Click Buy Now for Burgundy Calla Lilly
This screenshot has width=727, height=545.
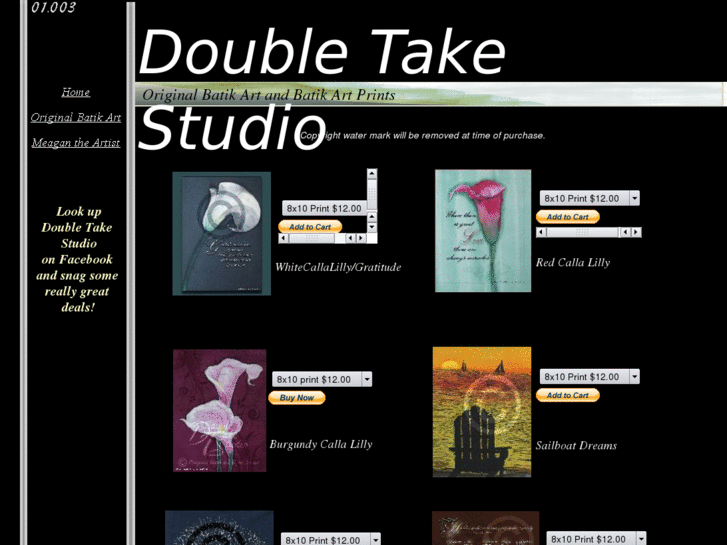[x=297, y=398]
